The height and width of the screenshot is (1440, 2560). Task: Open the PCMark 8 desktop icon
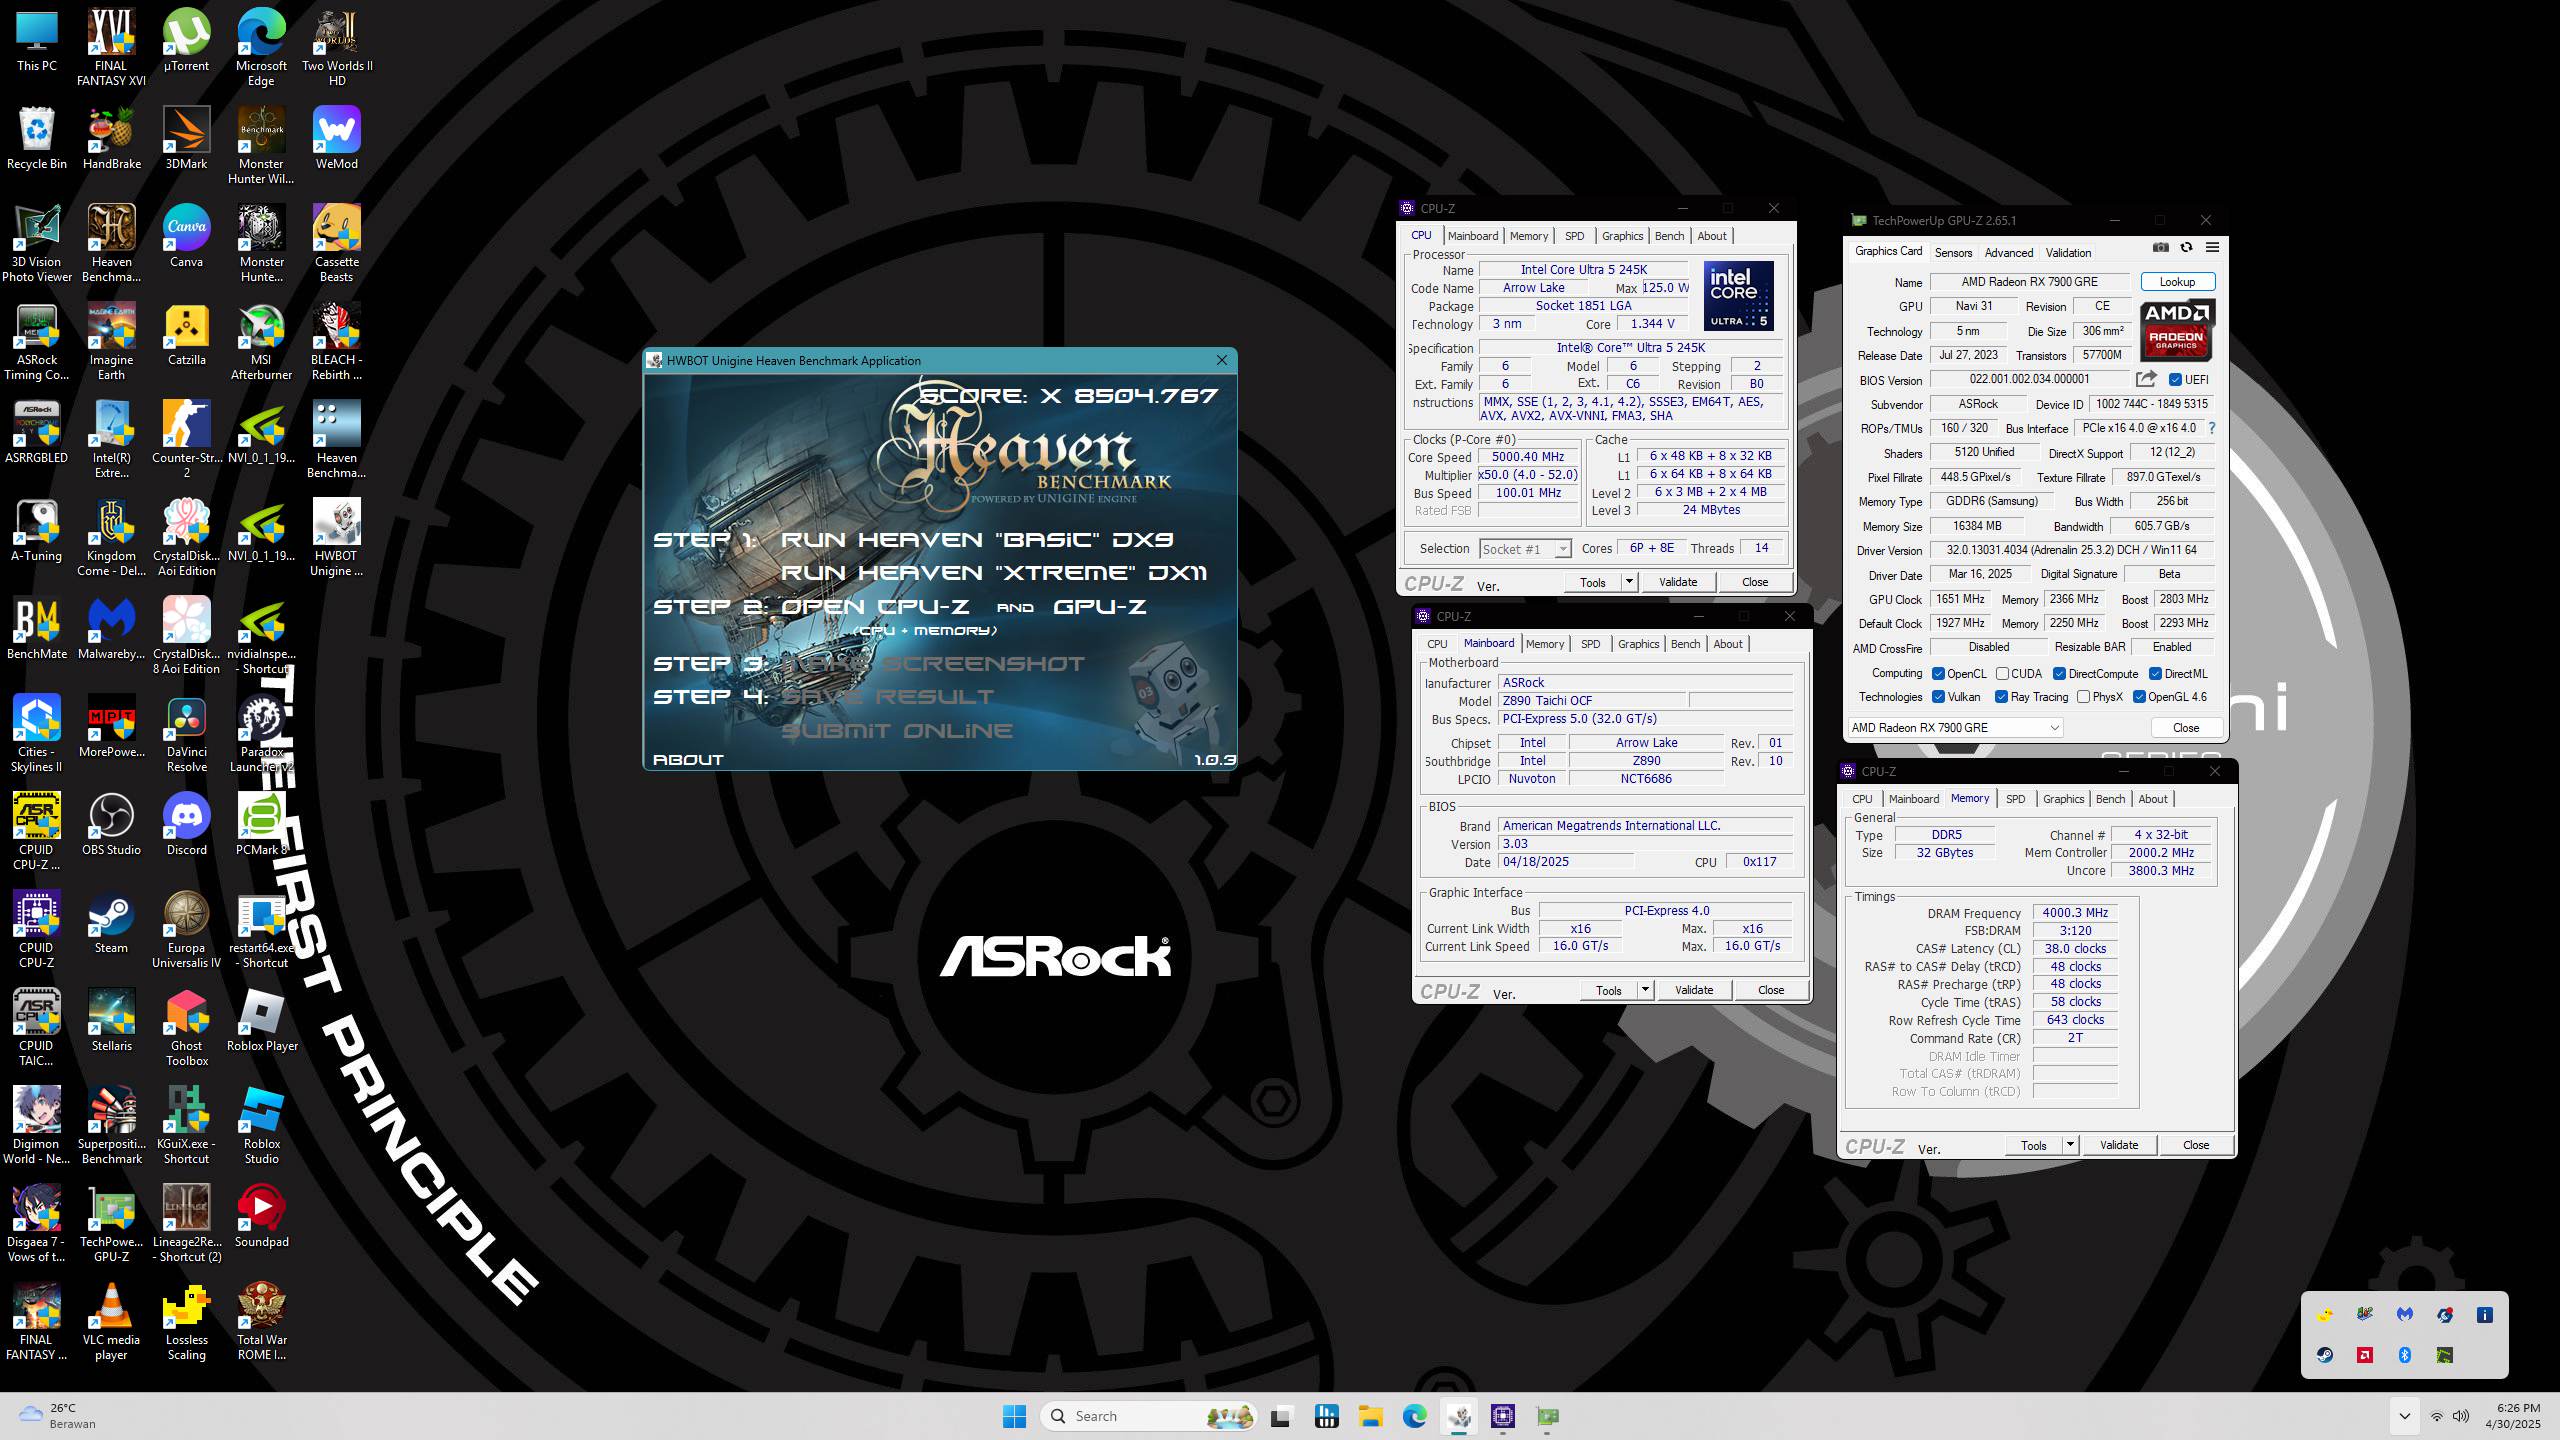[x=261, y=825]
